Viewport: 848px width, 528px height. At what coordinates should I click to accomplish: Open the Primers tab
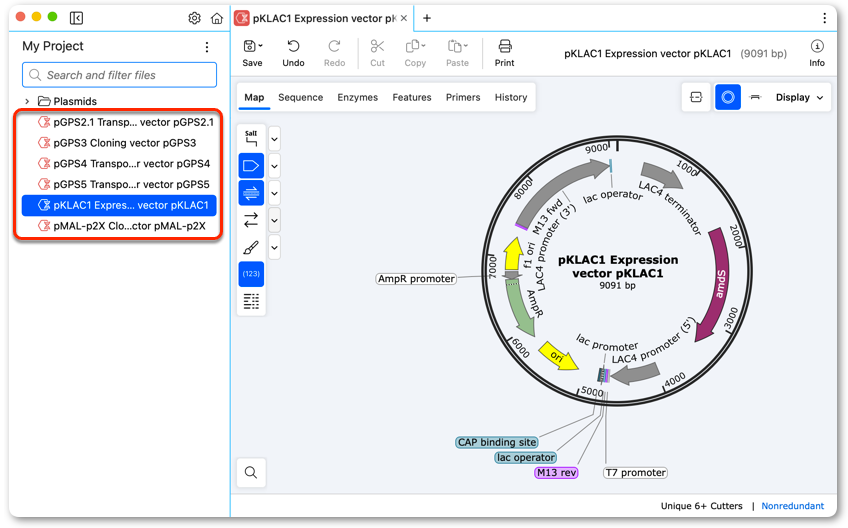pyautogui.click(x=463, y=97)
